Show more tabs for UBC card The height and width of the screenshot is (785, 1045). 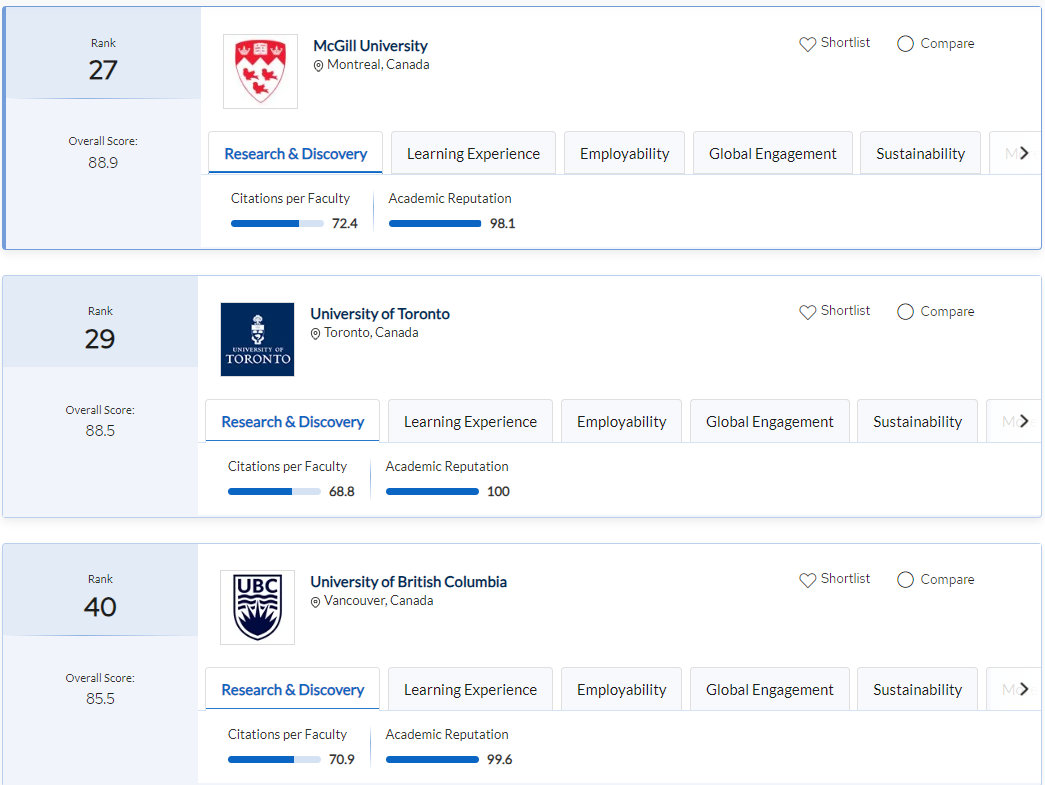click(1023, 689)
